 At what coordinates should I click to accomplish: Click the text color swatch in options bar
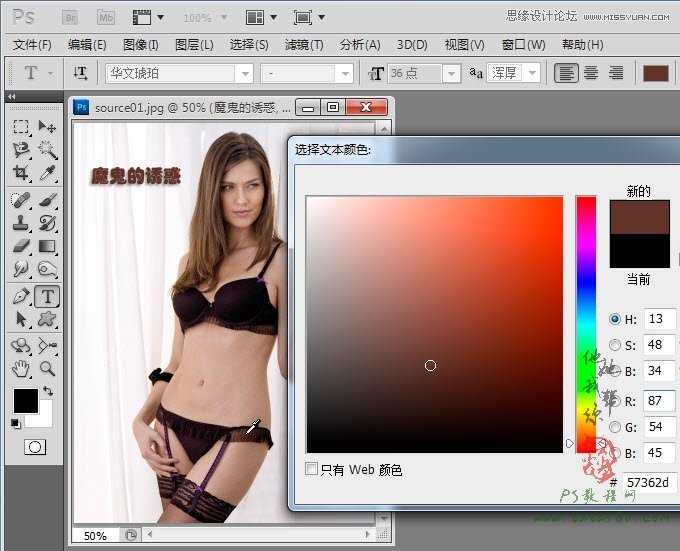click(655, 73)
